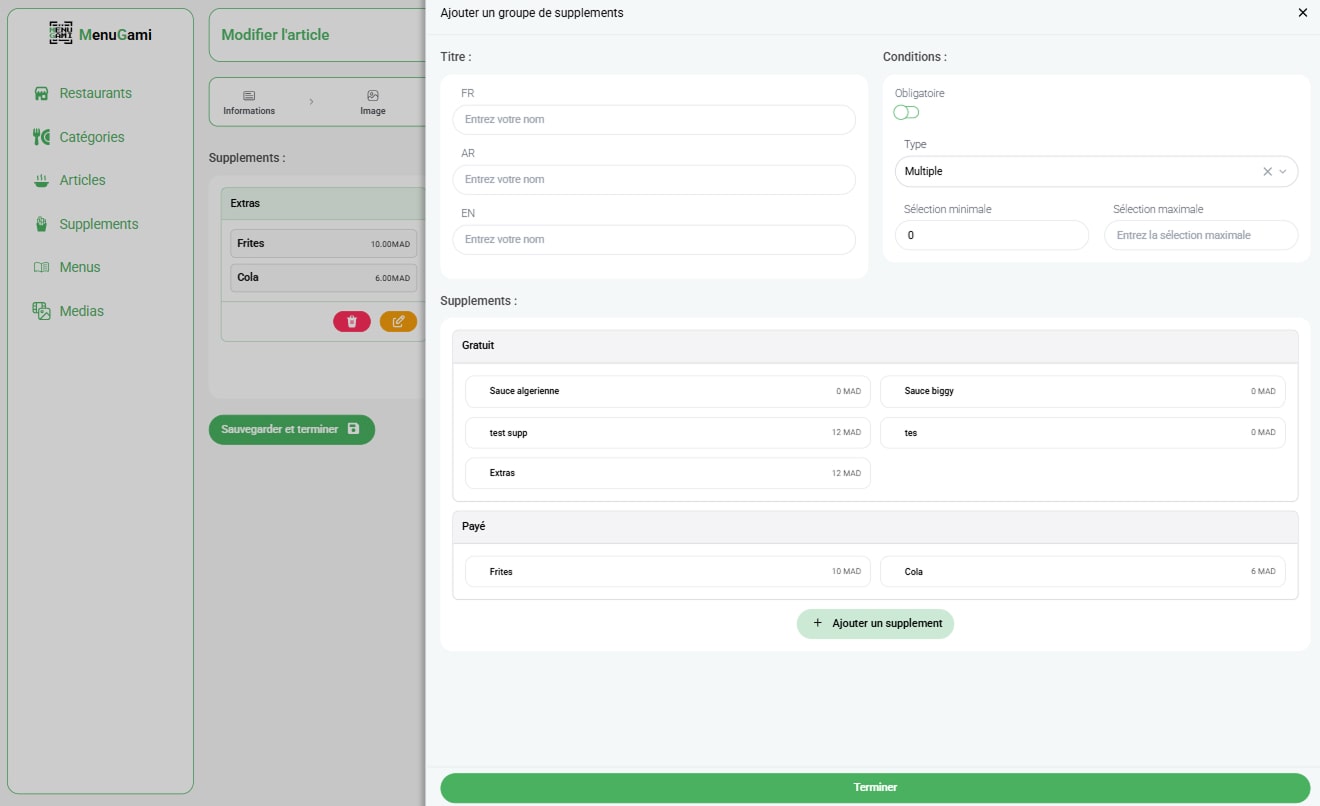Viewport: 1320px width, 806px height.
Task: Enable the Obligatoire toggle switch
Action: point(906,112)
